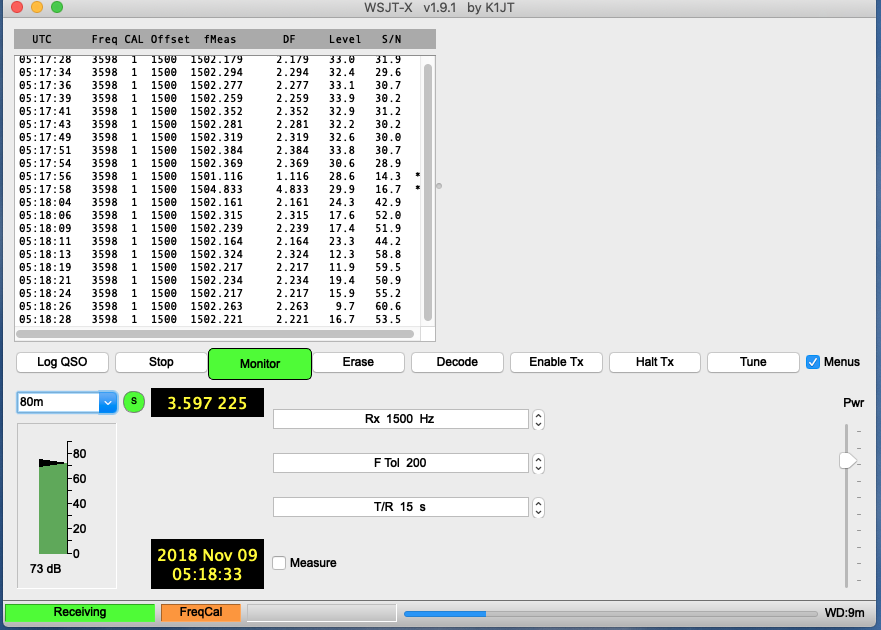Click the Pwr slider handle
This screenshot has width=881, height=630.
click(x=847, y=460)
